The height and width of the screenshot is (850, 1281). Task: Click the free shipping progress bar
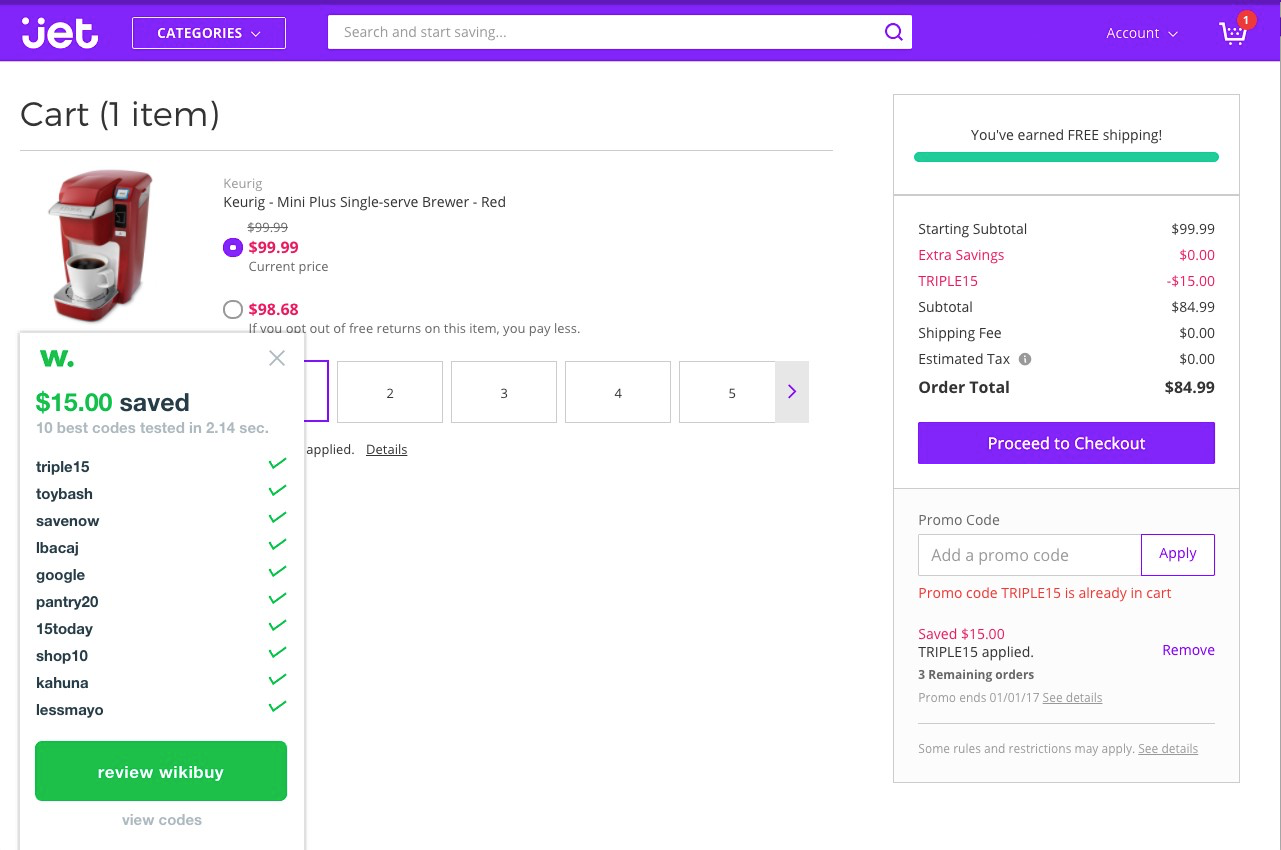(x=1066, y=157)
